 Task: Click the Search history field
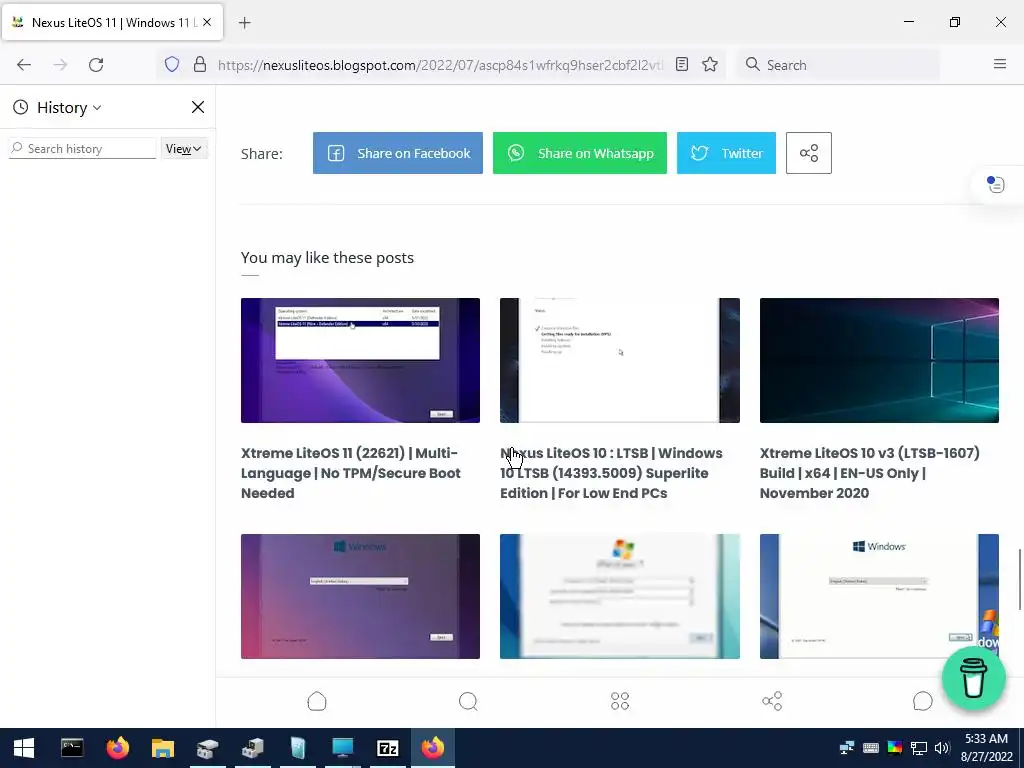click(x=82, y=148)
